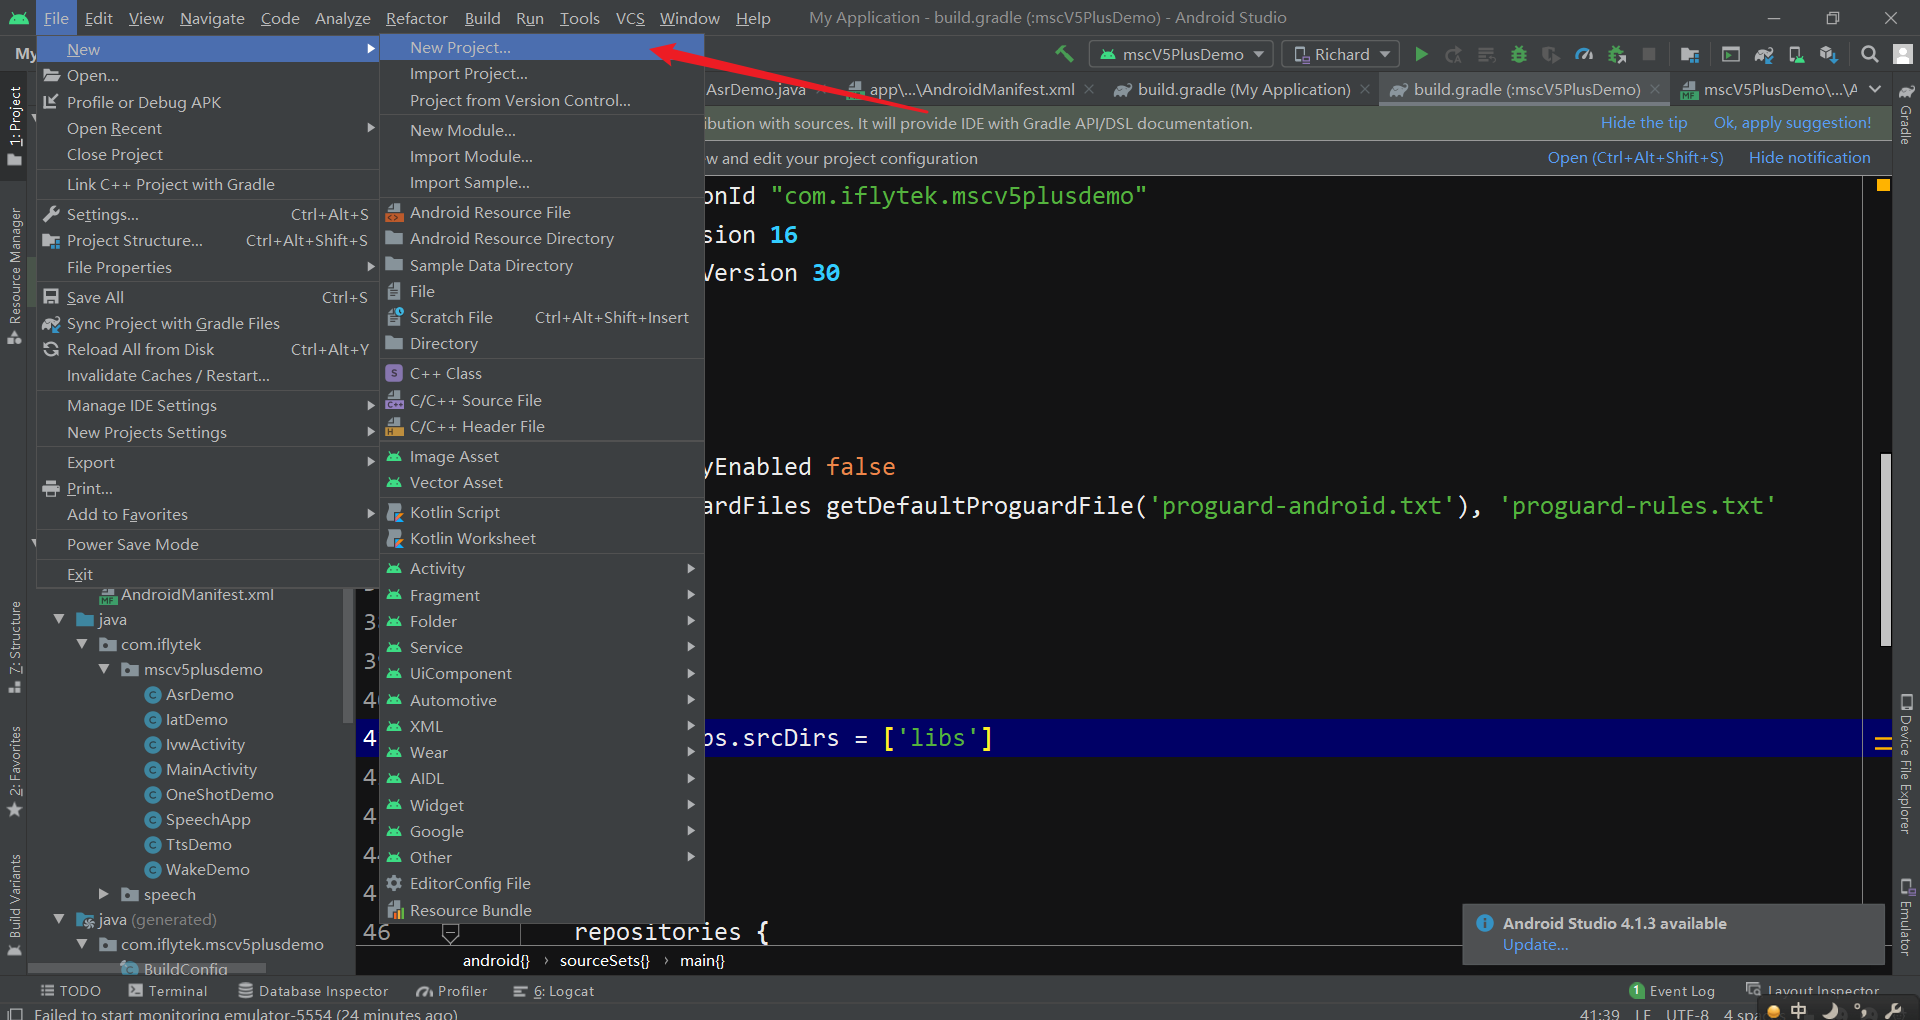Screen dimensions: 1920x1020
Task: Toggle the Build Variants side panel
Action: (x=14, y=904)
